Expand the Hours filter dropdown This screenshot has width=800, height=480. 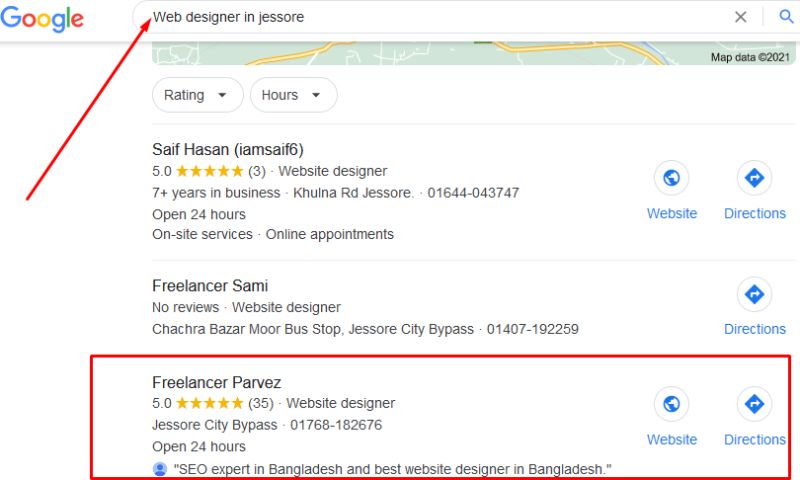point(292,95)
